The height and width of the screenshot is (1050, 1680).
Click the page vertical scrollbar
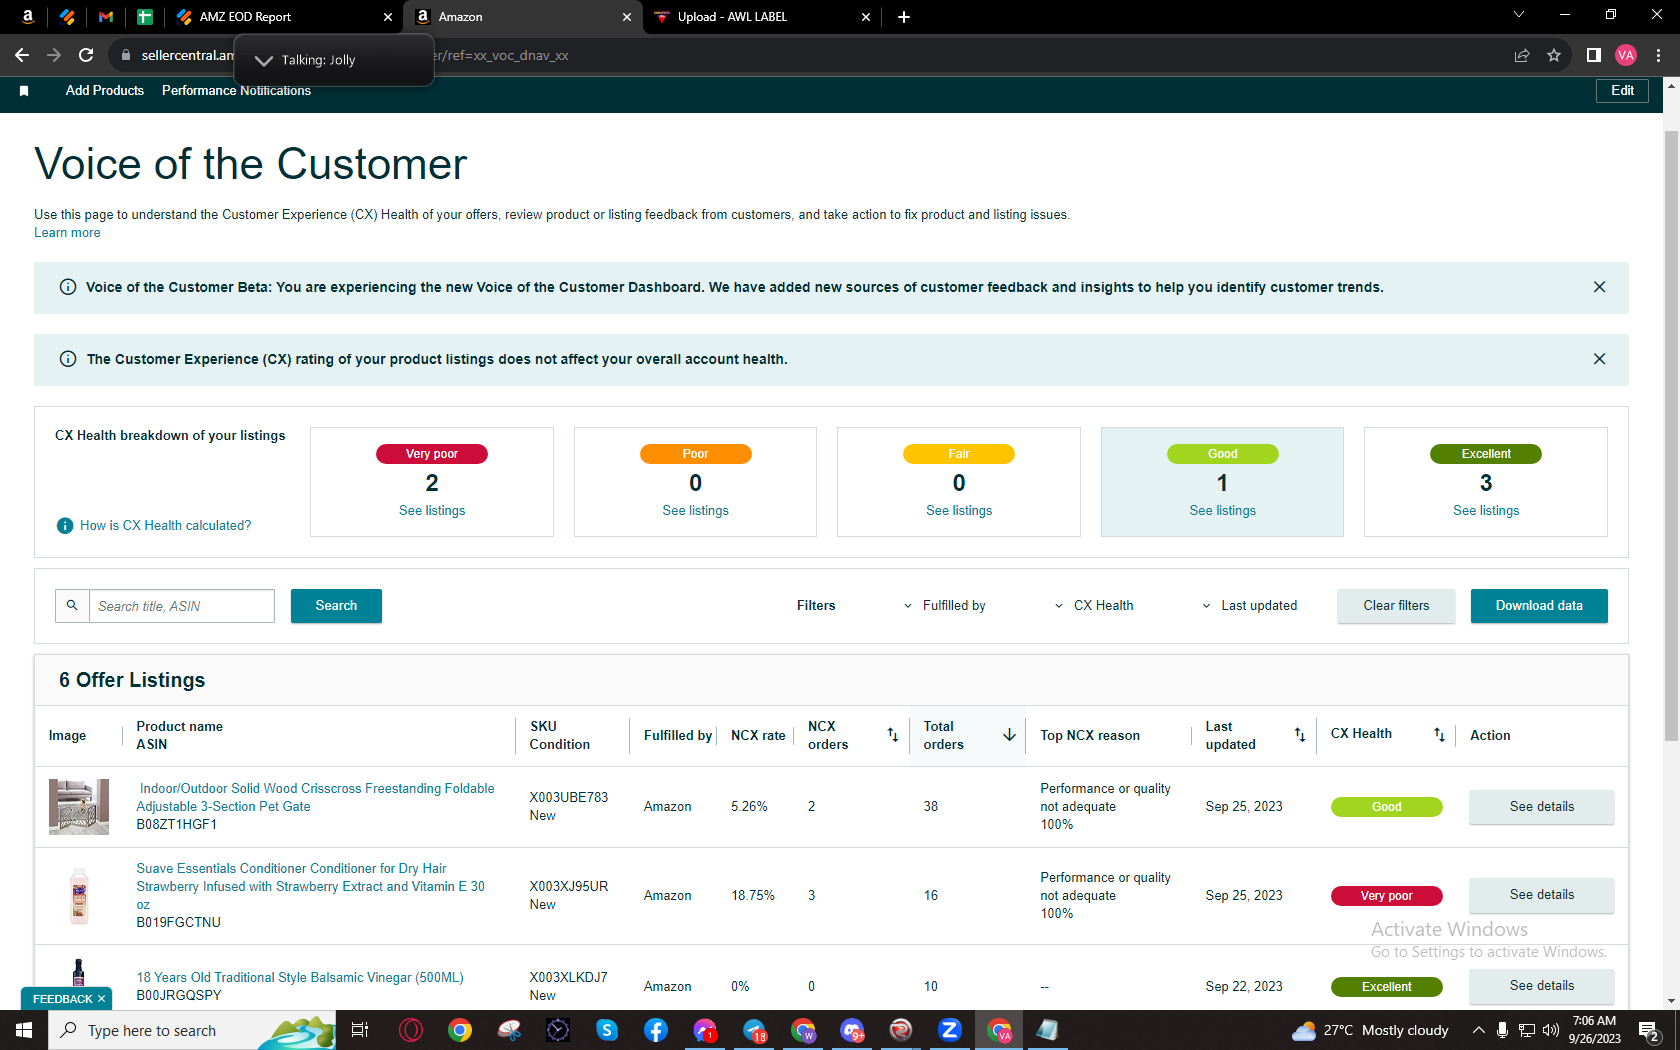point(1671,435)
